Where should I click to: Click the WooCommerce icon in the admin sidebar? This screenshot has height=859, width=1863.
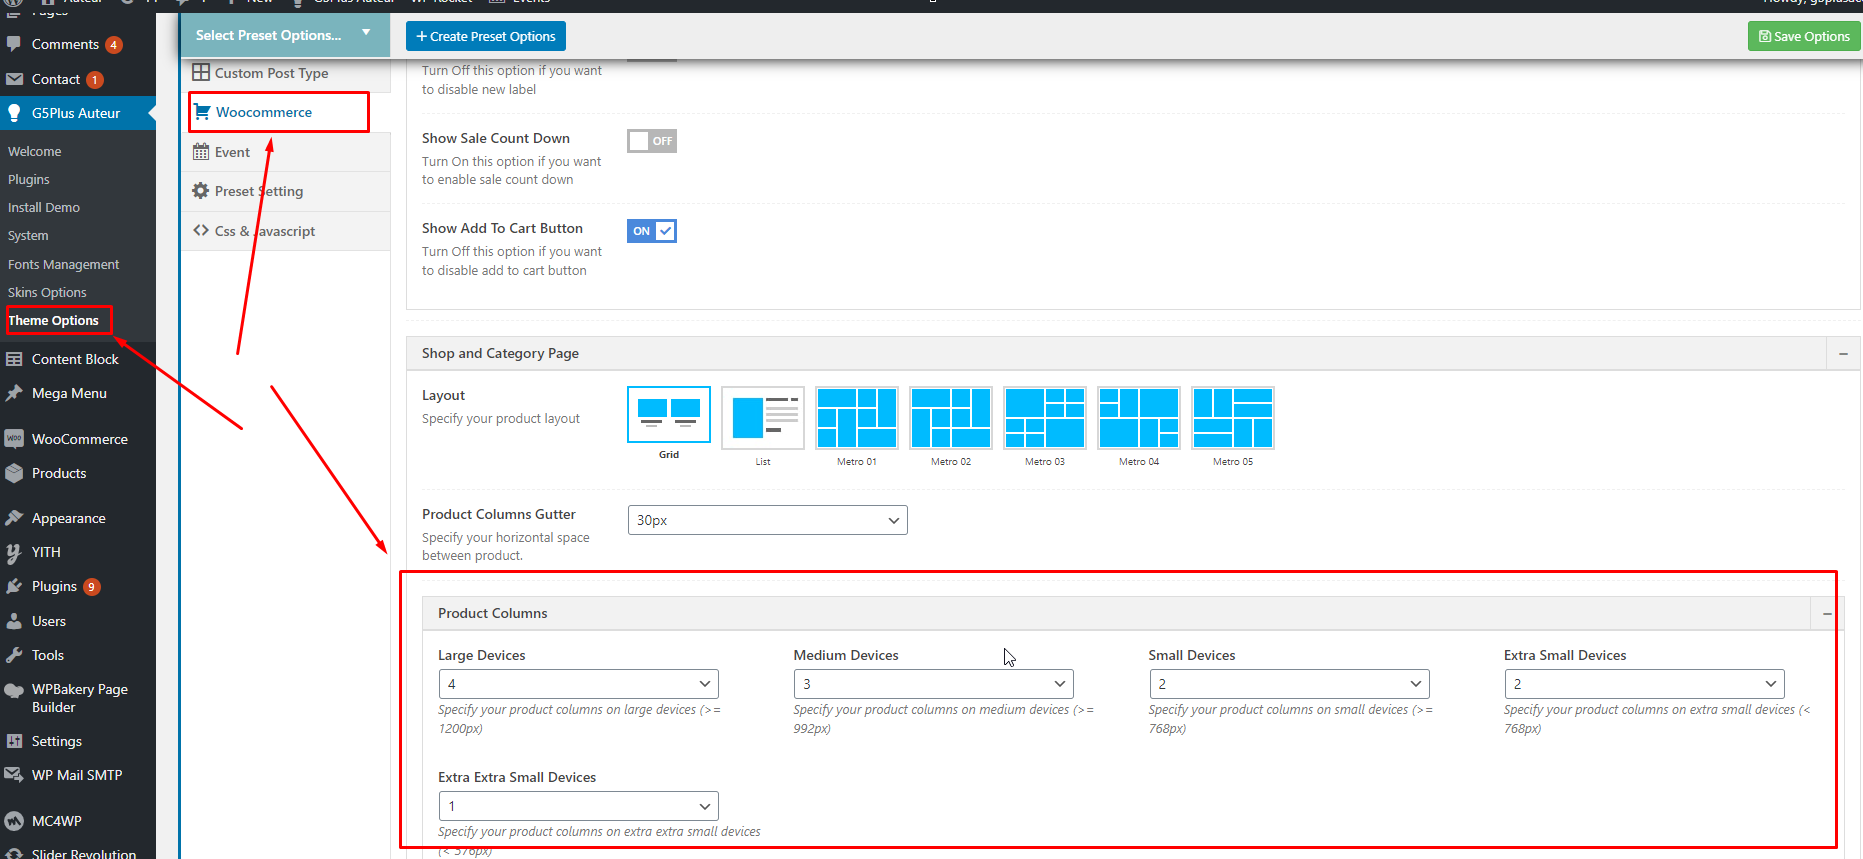(x=14, y=439)
